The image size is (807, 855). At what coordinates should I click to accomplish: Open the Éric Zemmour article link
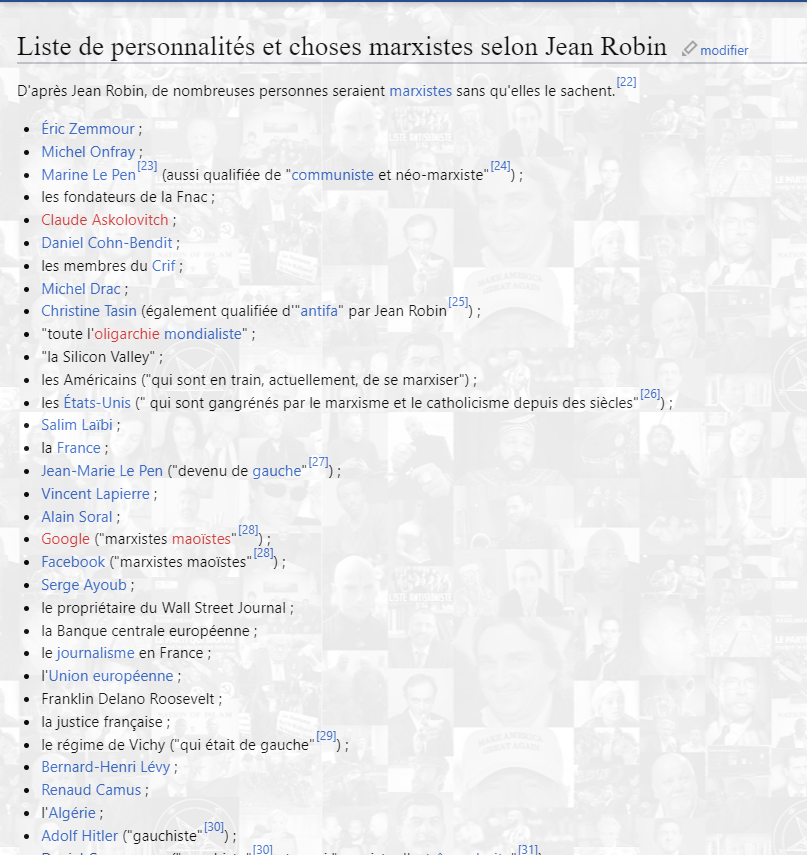point(88,129)
